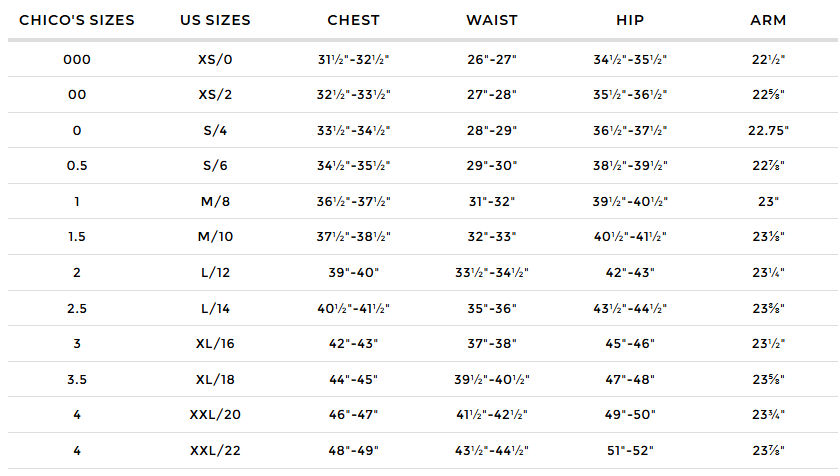
Task: Click the 39"-40" chest measurement
Action: (x=353, y=272)
